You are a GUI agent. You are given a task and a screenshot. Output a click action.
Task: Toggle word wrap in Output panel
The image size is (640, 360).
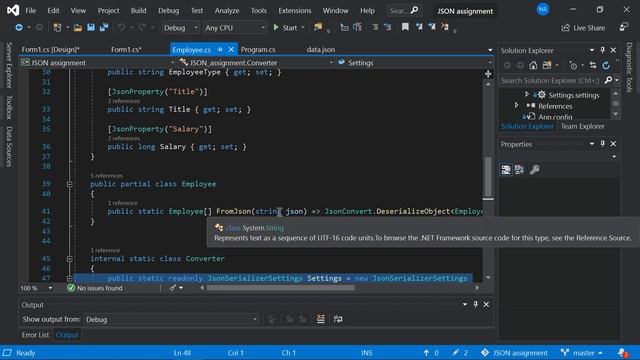pos(338,319)
